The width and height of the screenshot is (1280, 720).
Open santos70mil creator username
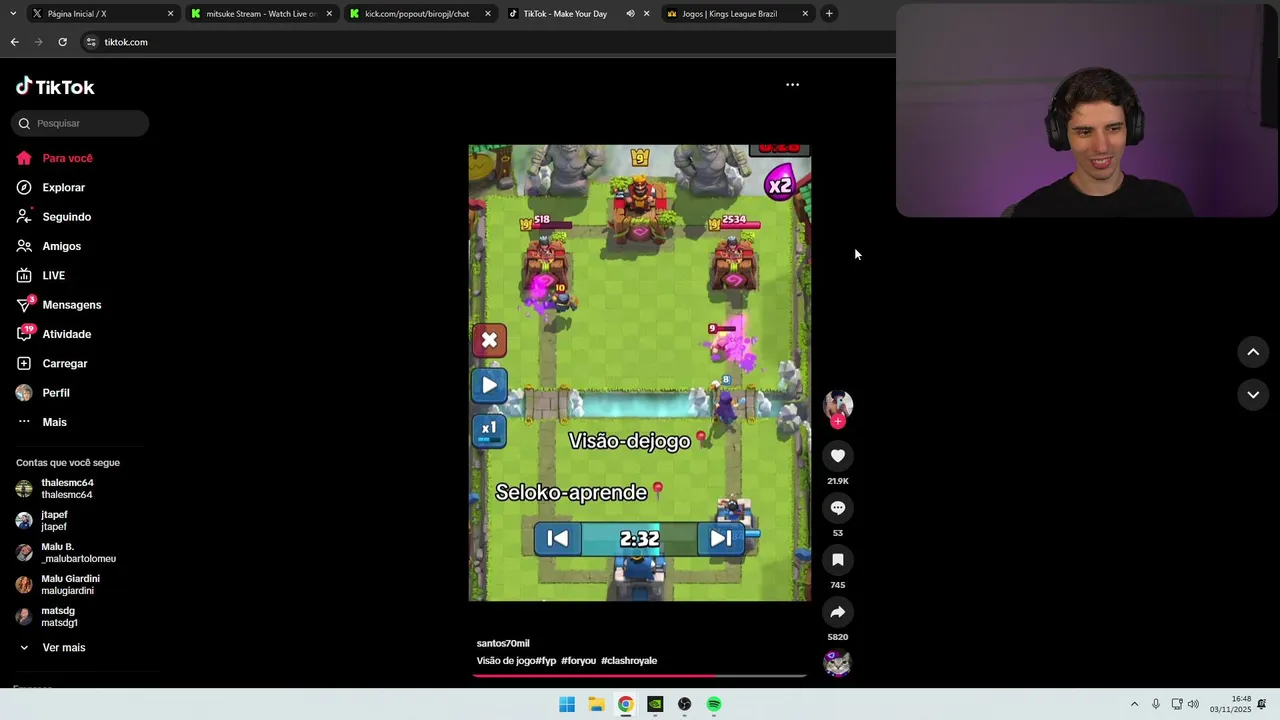[503, 643]
